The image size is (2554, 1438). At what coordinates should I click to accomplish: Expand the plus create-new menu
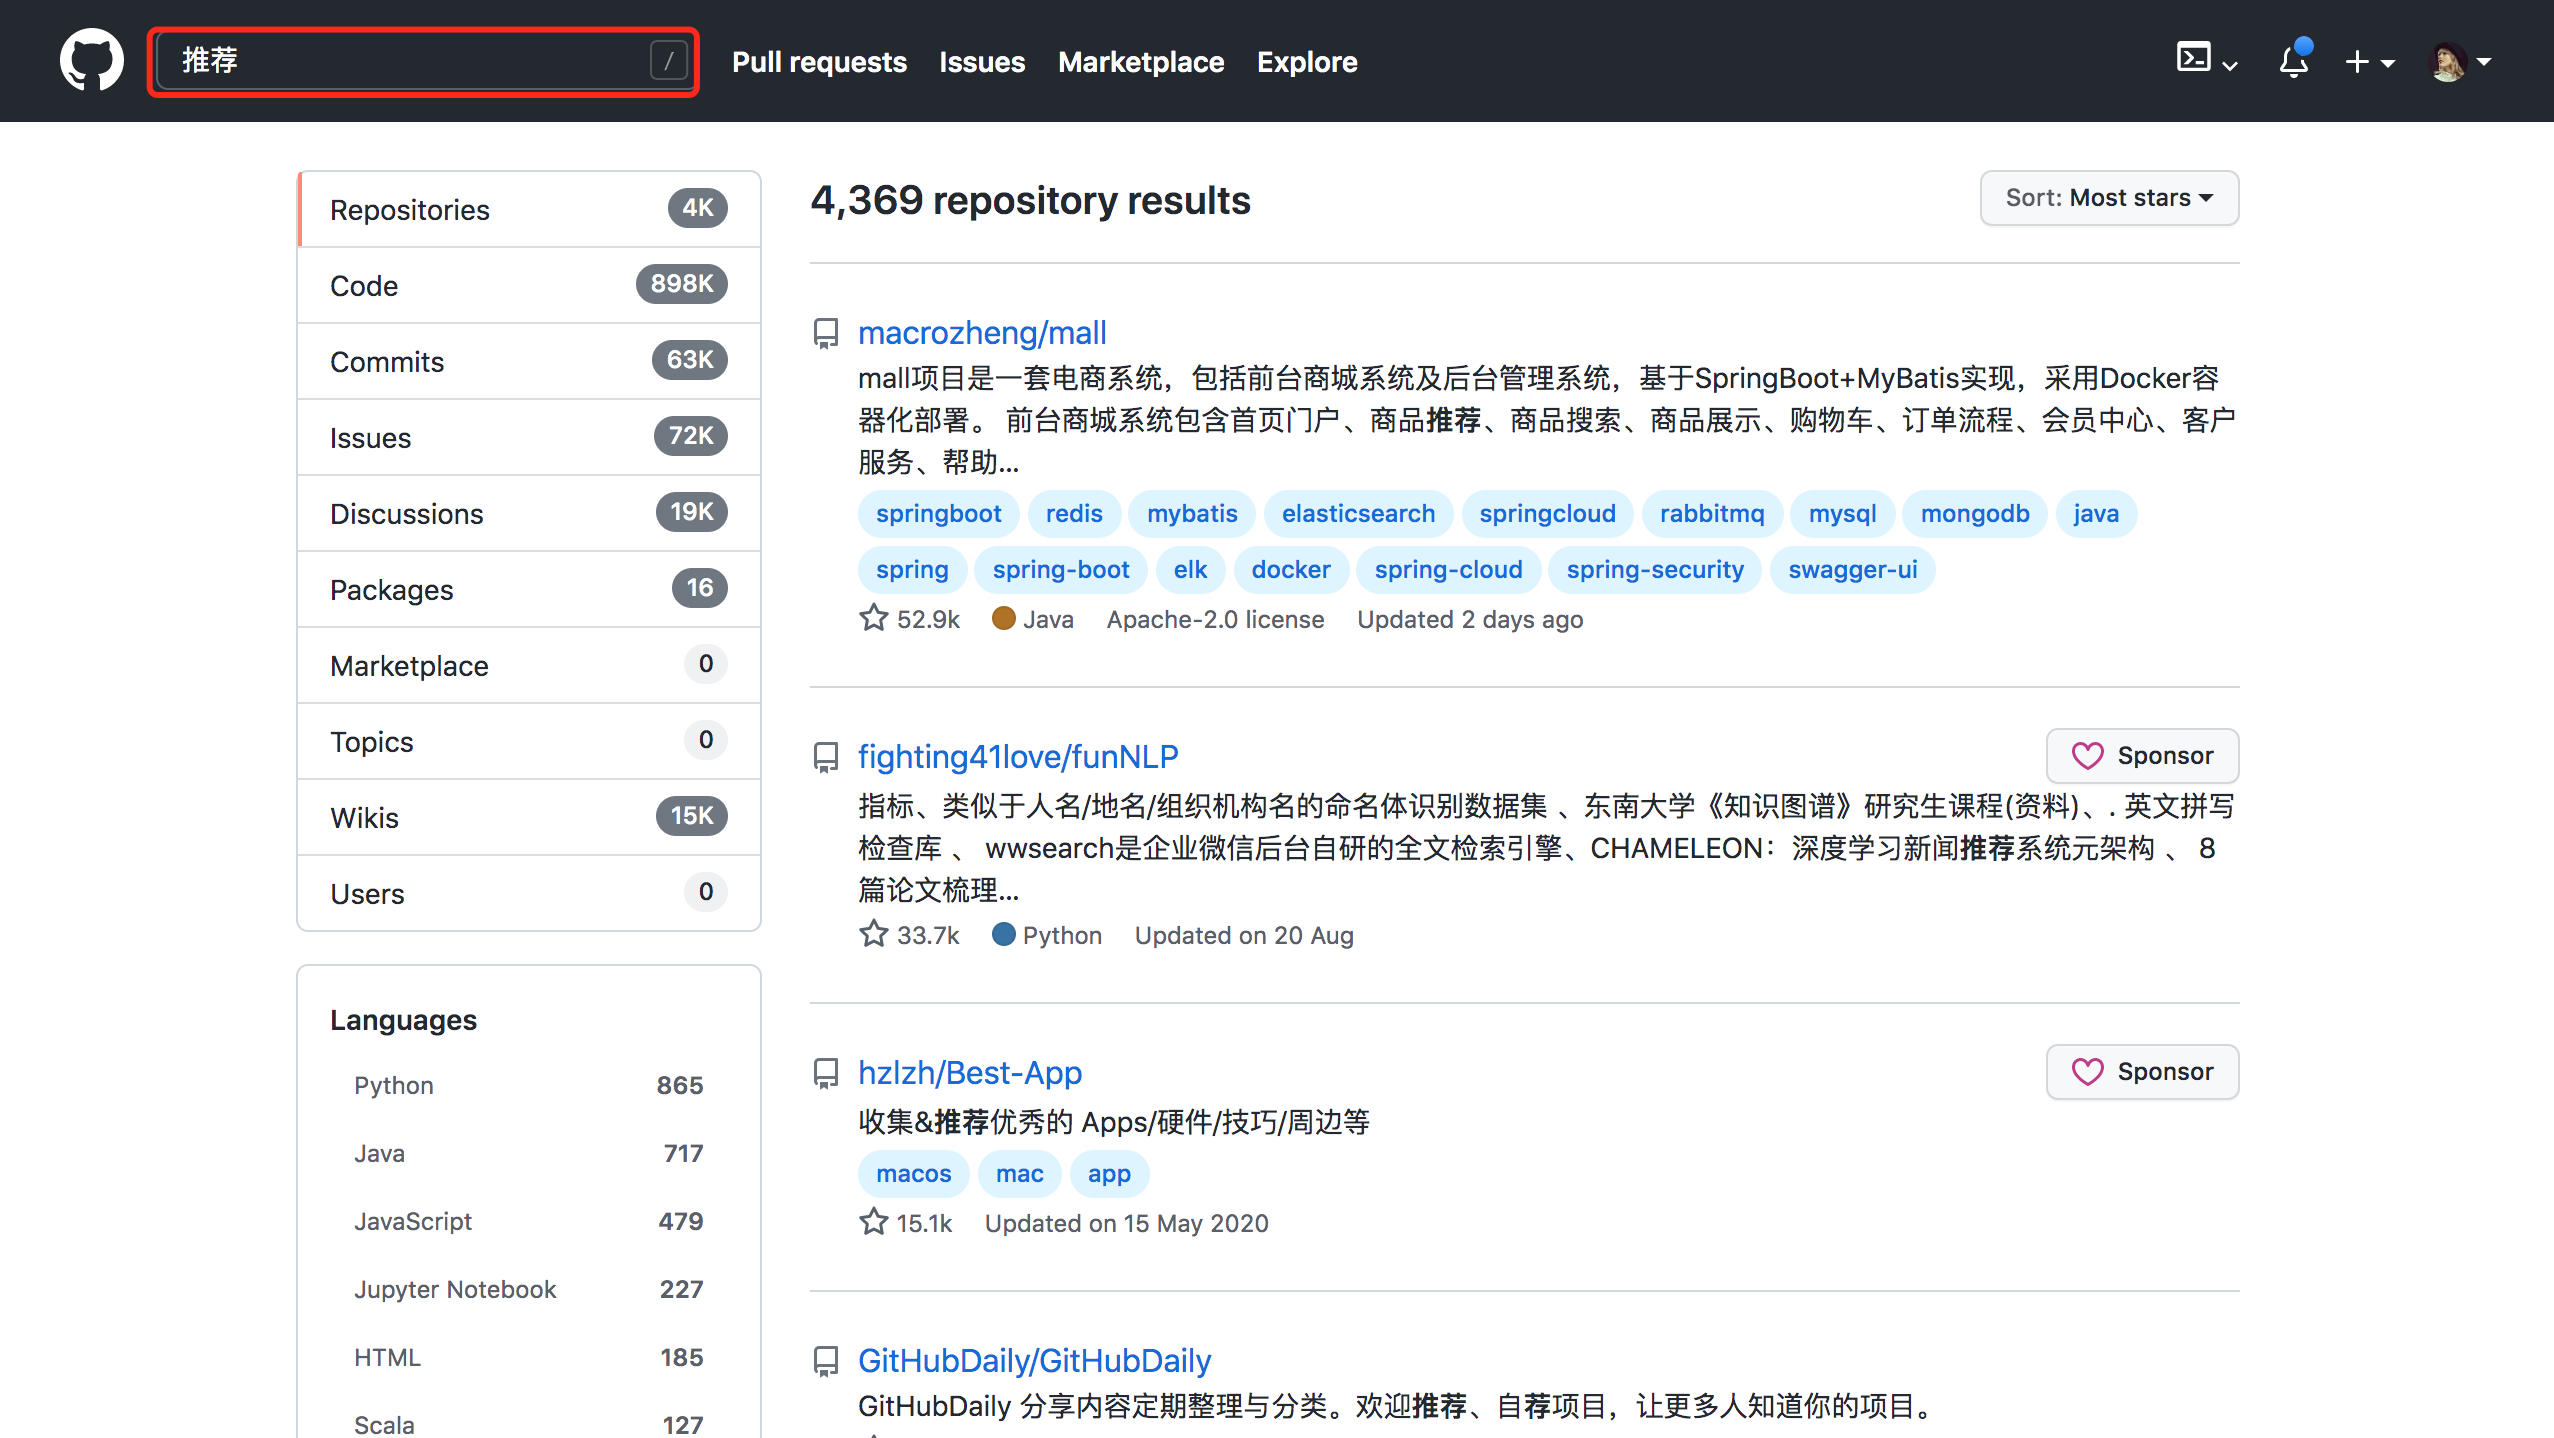2369,62
